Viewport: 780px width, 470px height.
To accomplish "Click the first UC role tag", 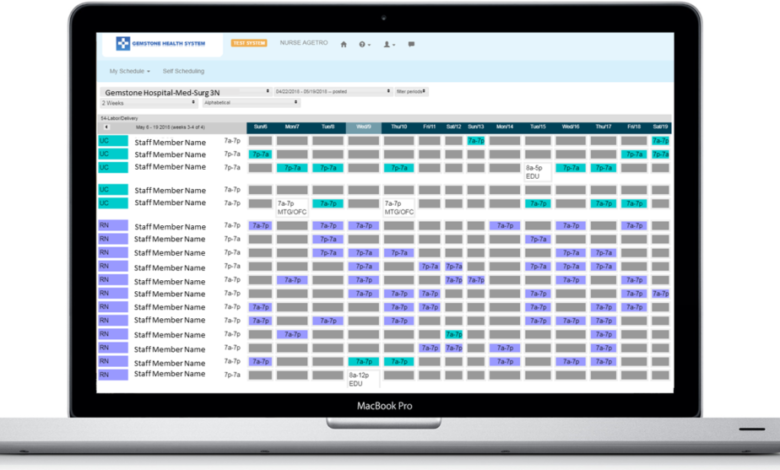I will point(112,141).
